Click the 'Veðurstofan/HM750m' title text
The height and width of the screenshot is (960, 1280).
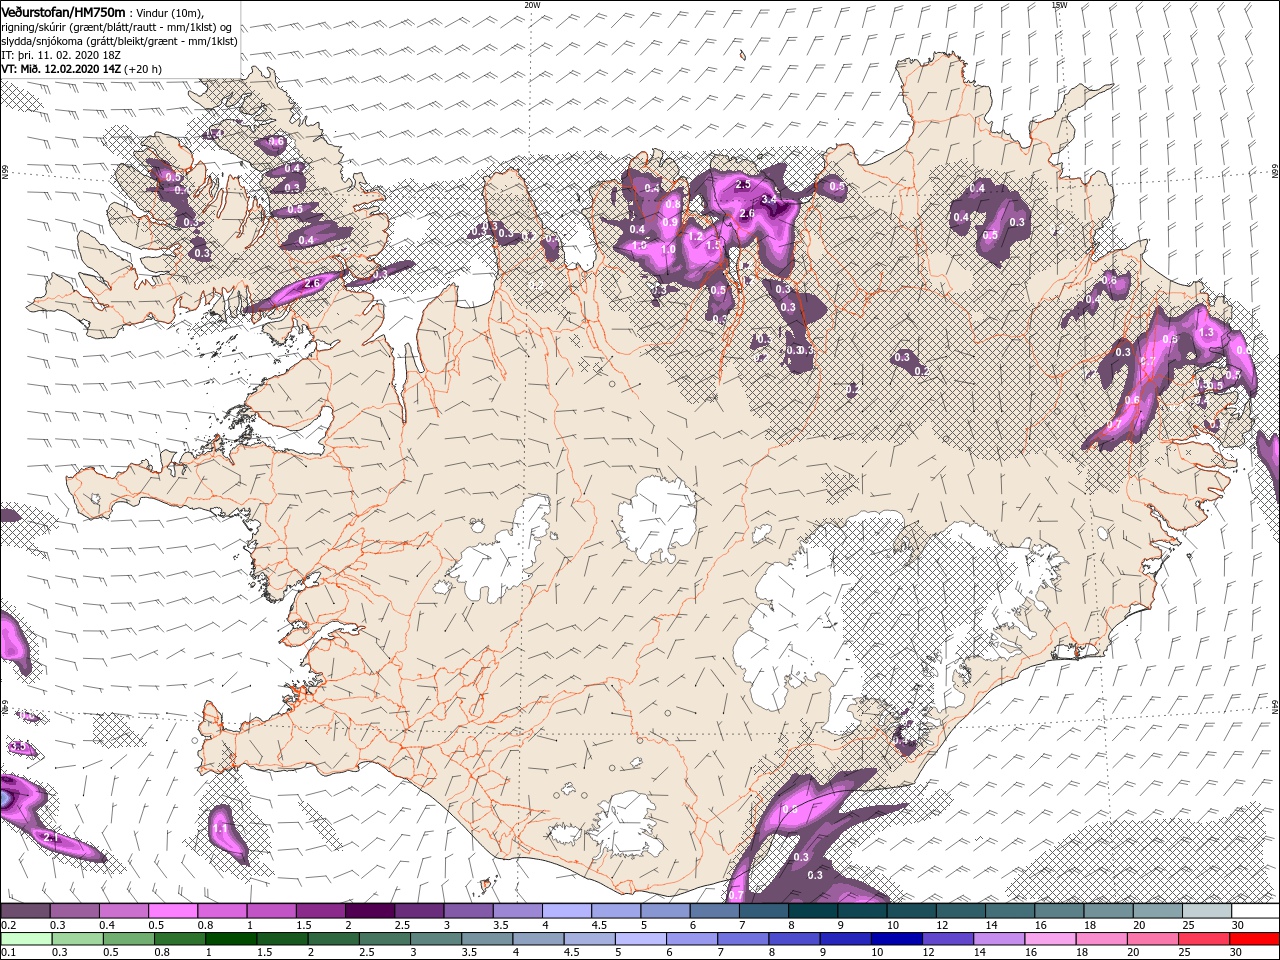(63, 12)
